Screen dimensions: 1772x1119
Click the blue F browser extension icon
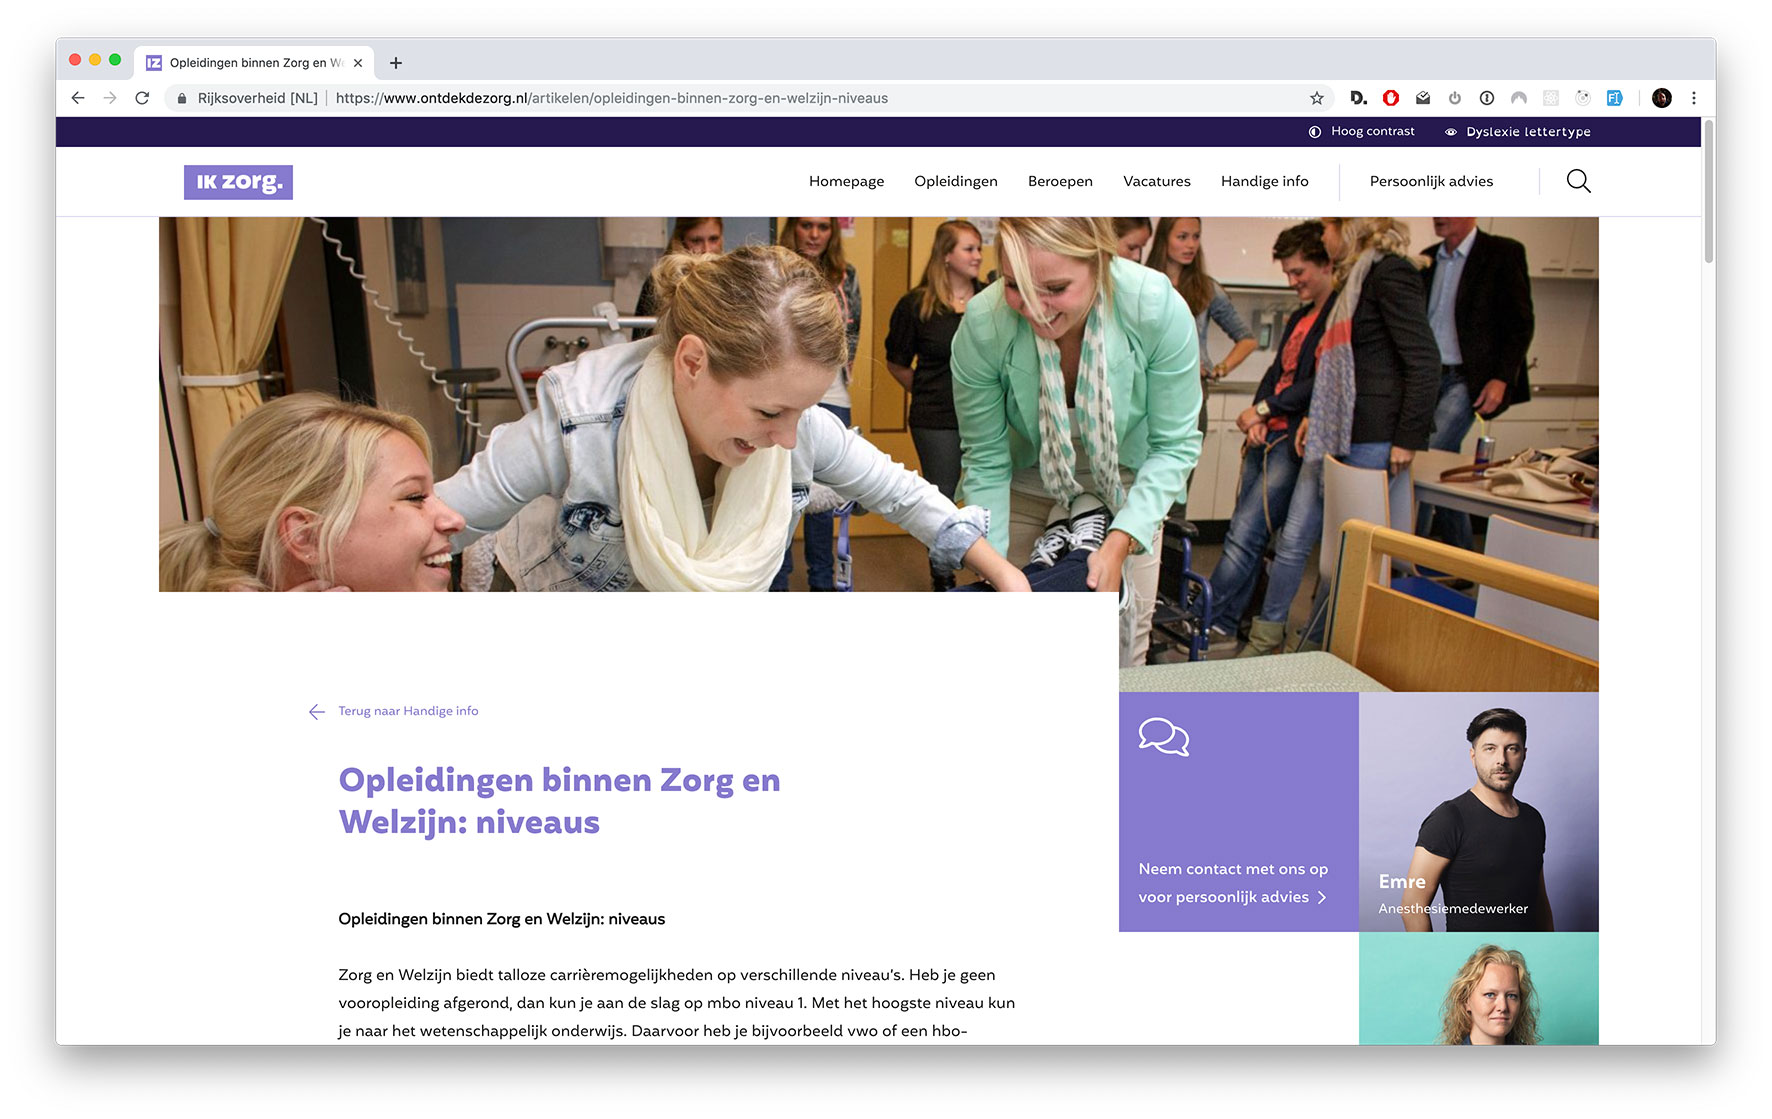pyautogui.click(x=1616, y=98)
